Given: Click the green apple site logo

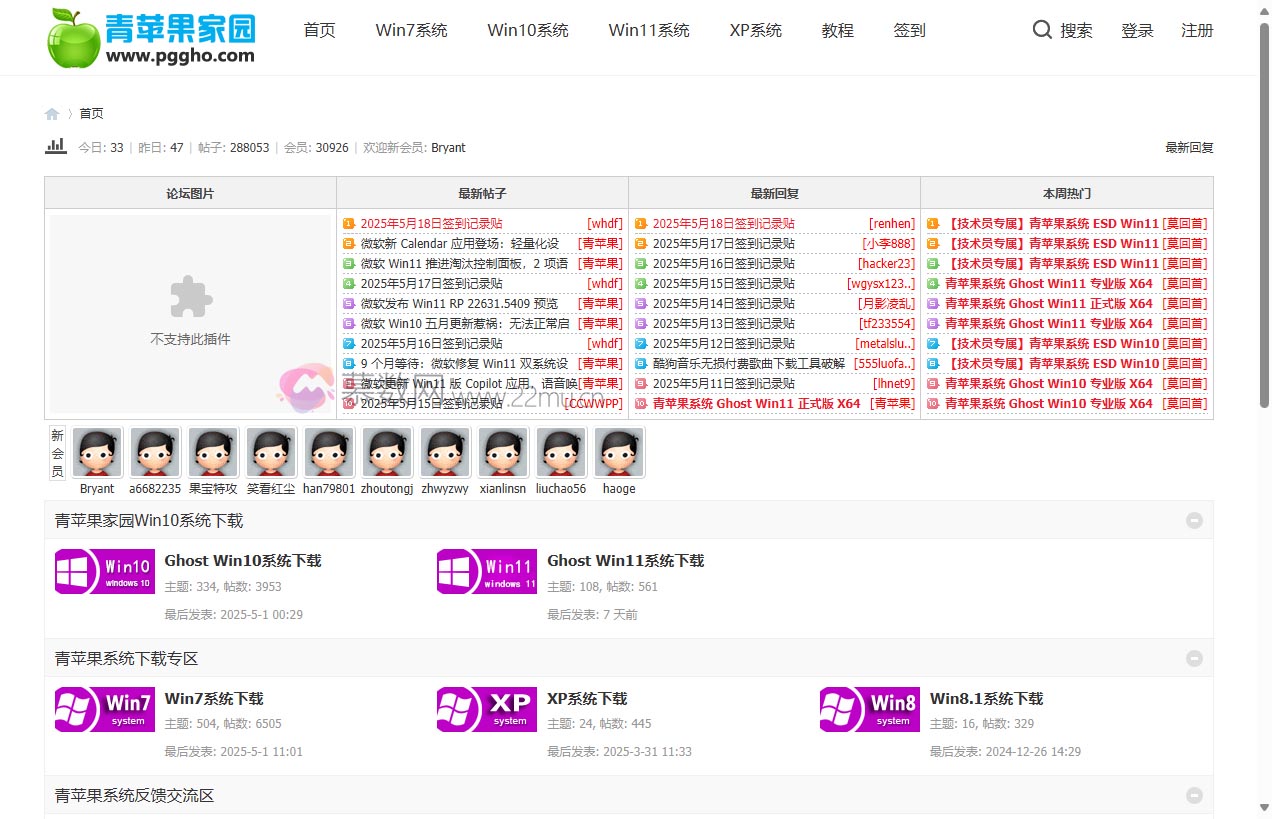Looking at the screenshot, I should 74,38.
